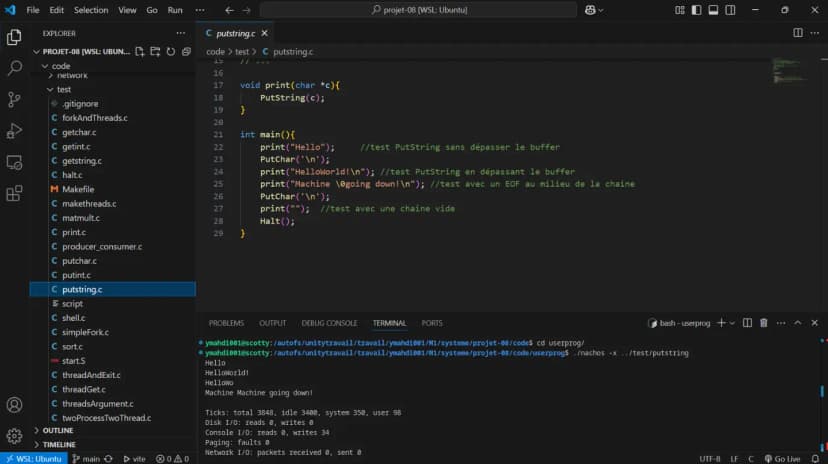Switch to the PORTS tab
Screen dimensions: 828x464
[x=432, y=323]
